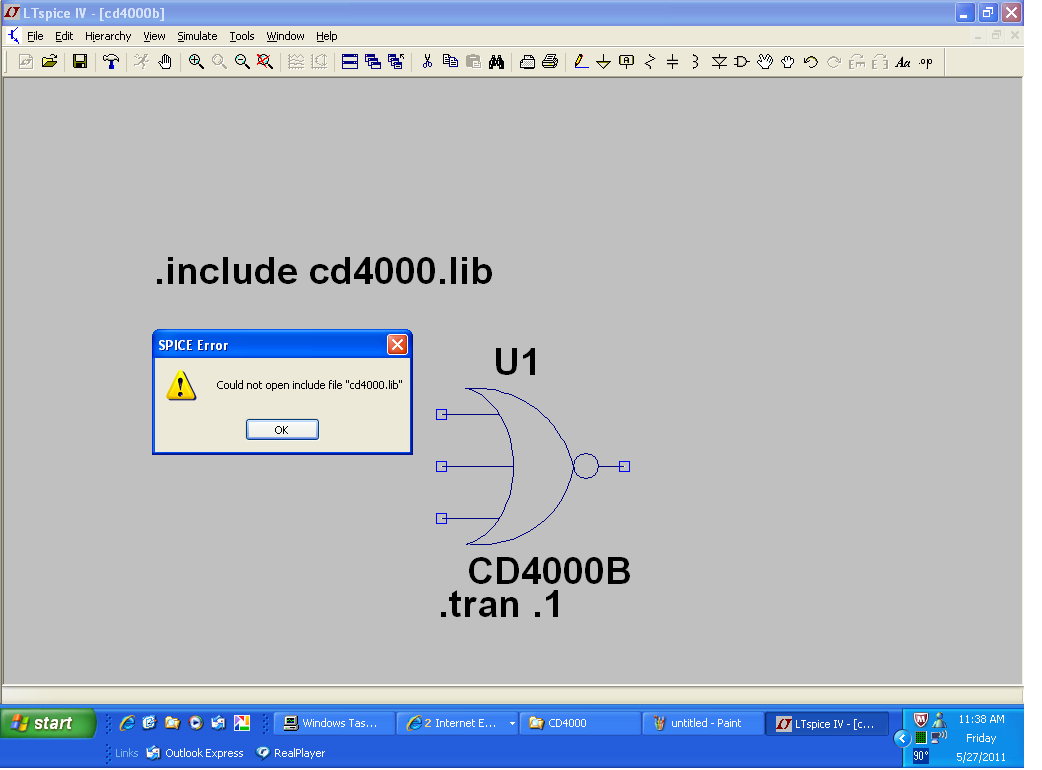The width and height of the screenshot is (1042, 770).
Task: Close the SPICE Error dialog
Action: 397,345
